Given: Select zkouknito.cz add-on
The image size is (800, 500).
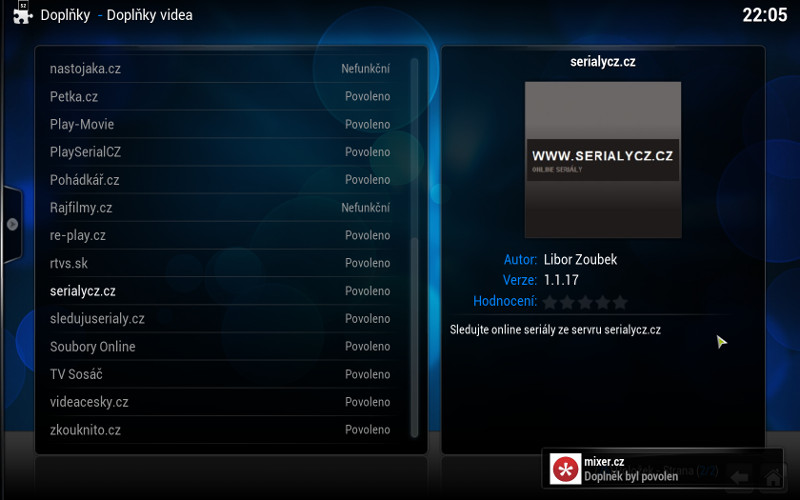Looking at the screenshot, I should coord(221,430).
